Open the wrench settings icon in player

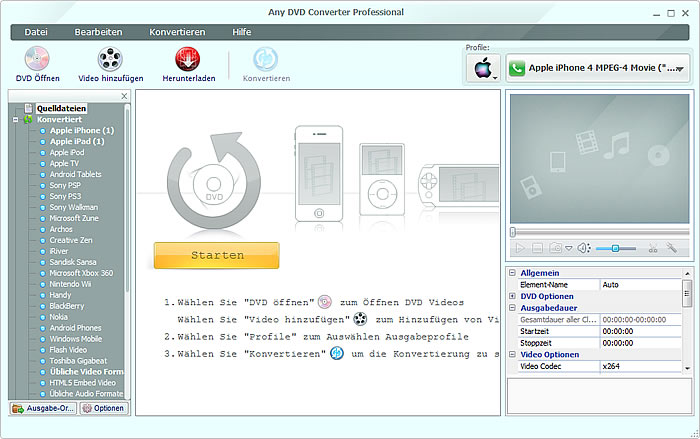coord(673,248)
